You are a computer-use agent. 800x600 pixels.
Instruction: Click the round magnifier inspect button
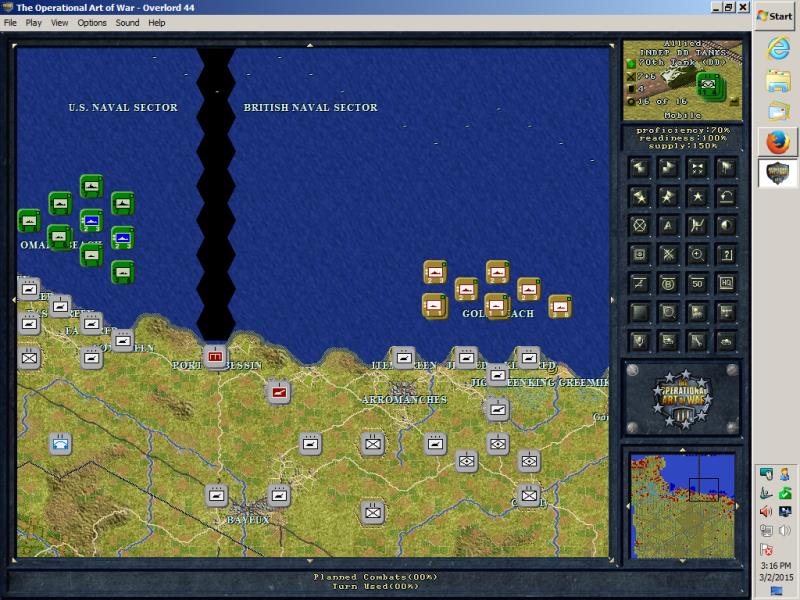click(x=668, y=313)
